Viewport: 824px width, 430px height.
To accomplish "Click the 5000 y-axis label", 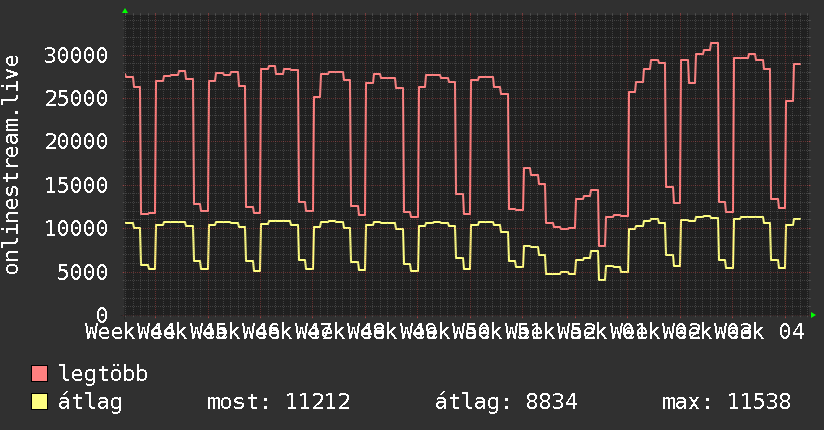I will (83, 272).
